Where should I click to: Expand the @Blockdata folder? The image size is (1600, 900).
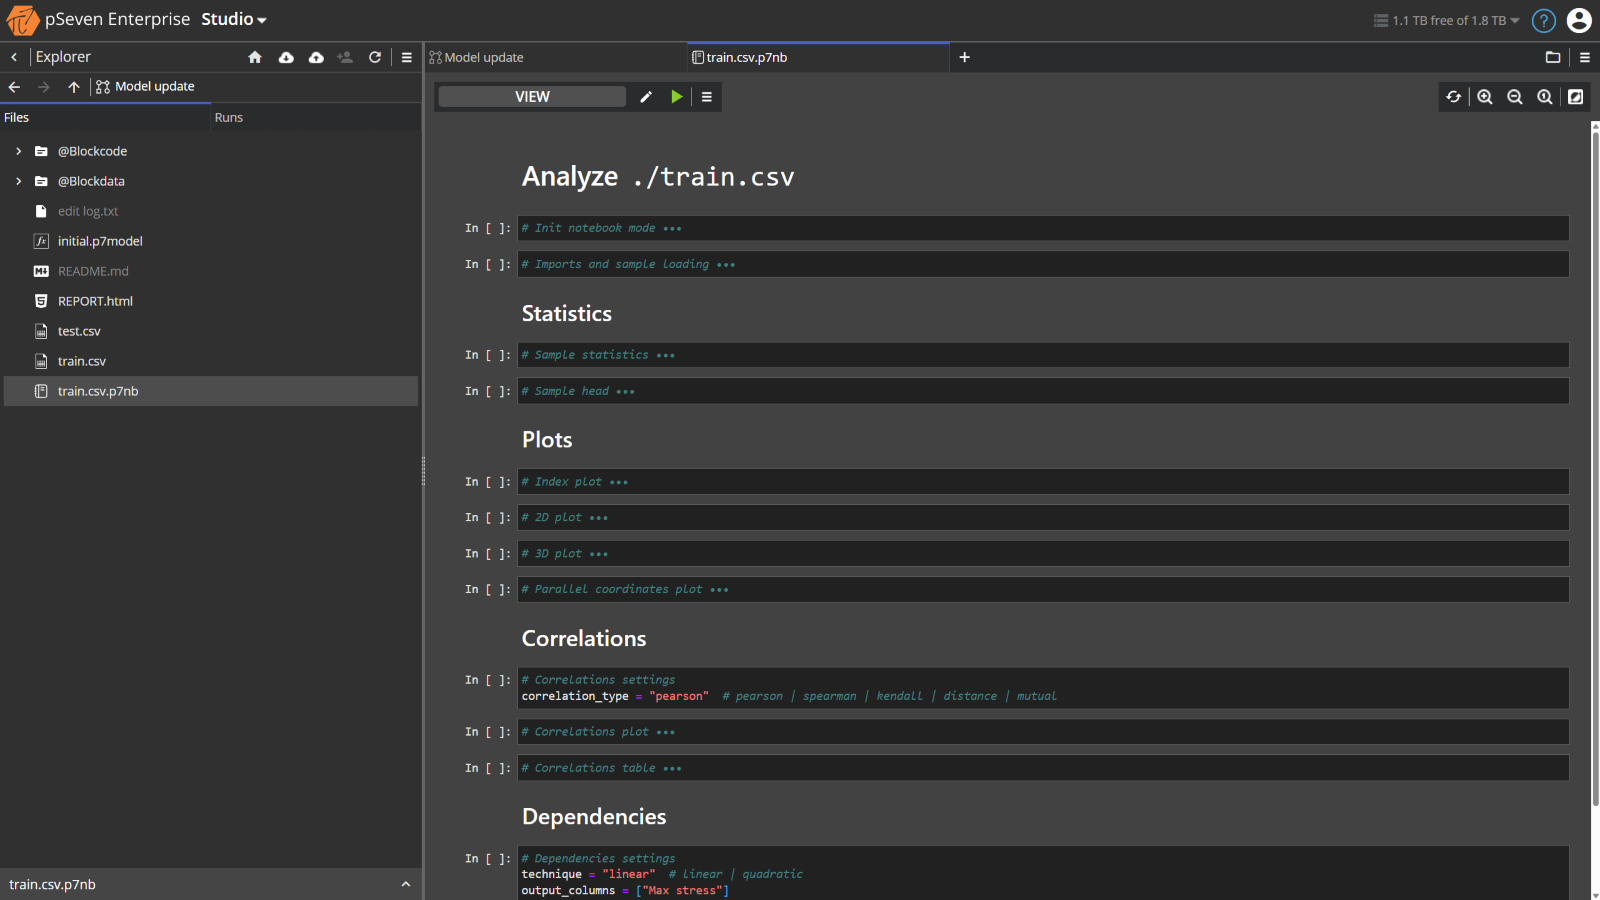tap(17, 181)
